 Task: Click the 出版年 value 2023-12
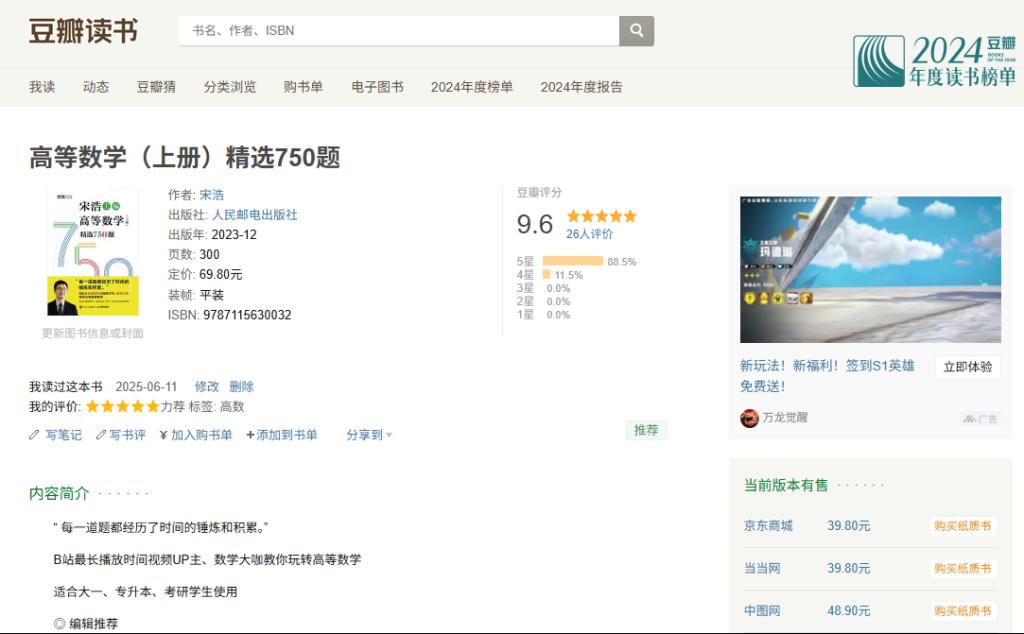[234, 234]
